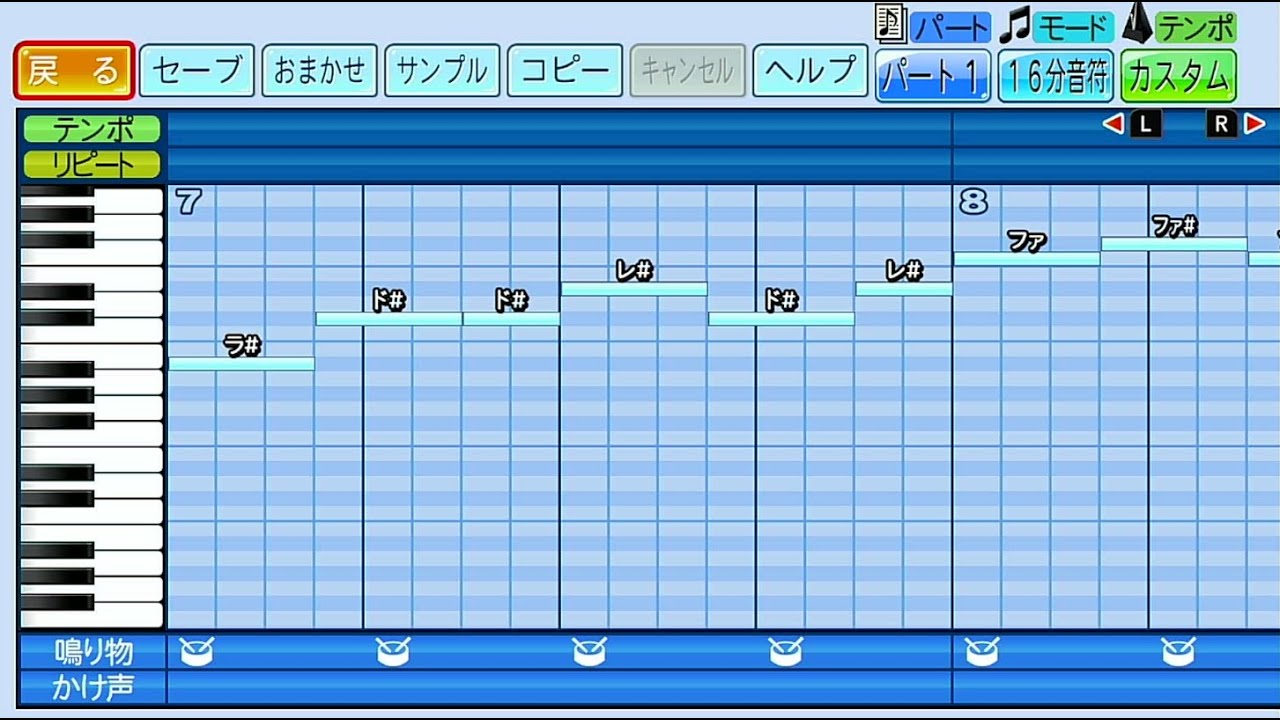Image resolution: width=1280 pixels, height=720 pixels.
Task: Select the ファ note in measure 8
Action: [x=1027, y=259]
